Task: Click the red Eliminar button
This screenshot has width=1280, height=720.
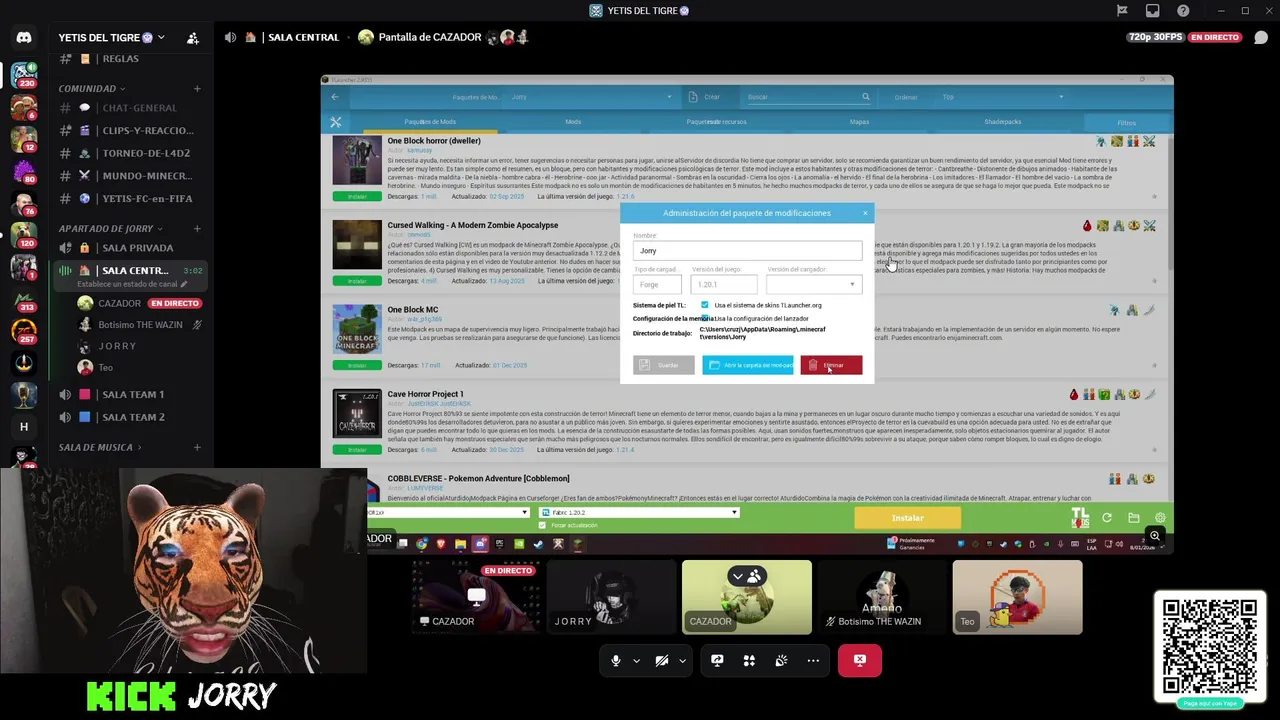Action: click(831, 365)
